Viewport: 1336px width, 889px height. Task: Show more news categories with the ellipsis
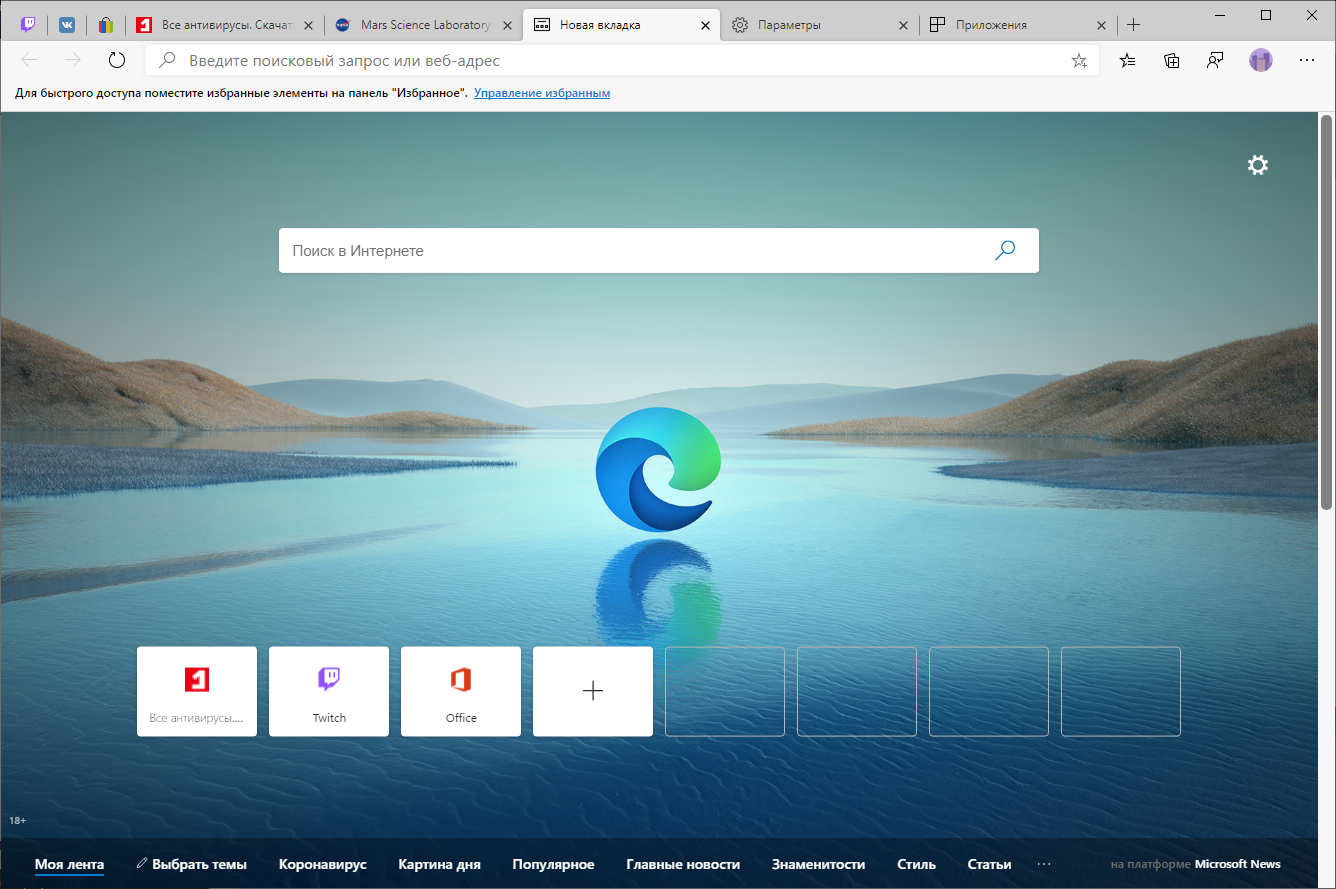[1044, 864]
